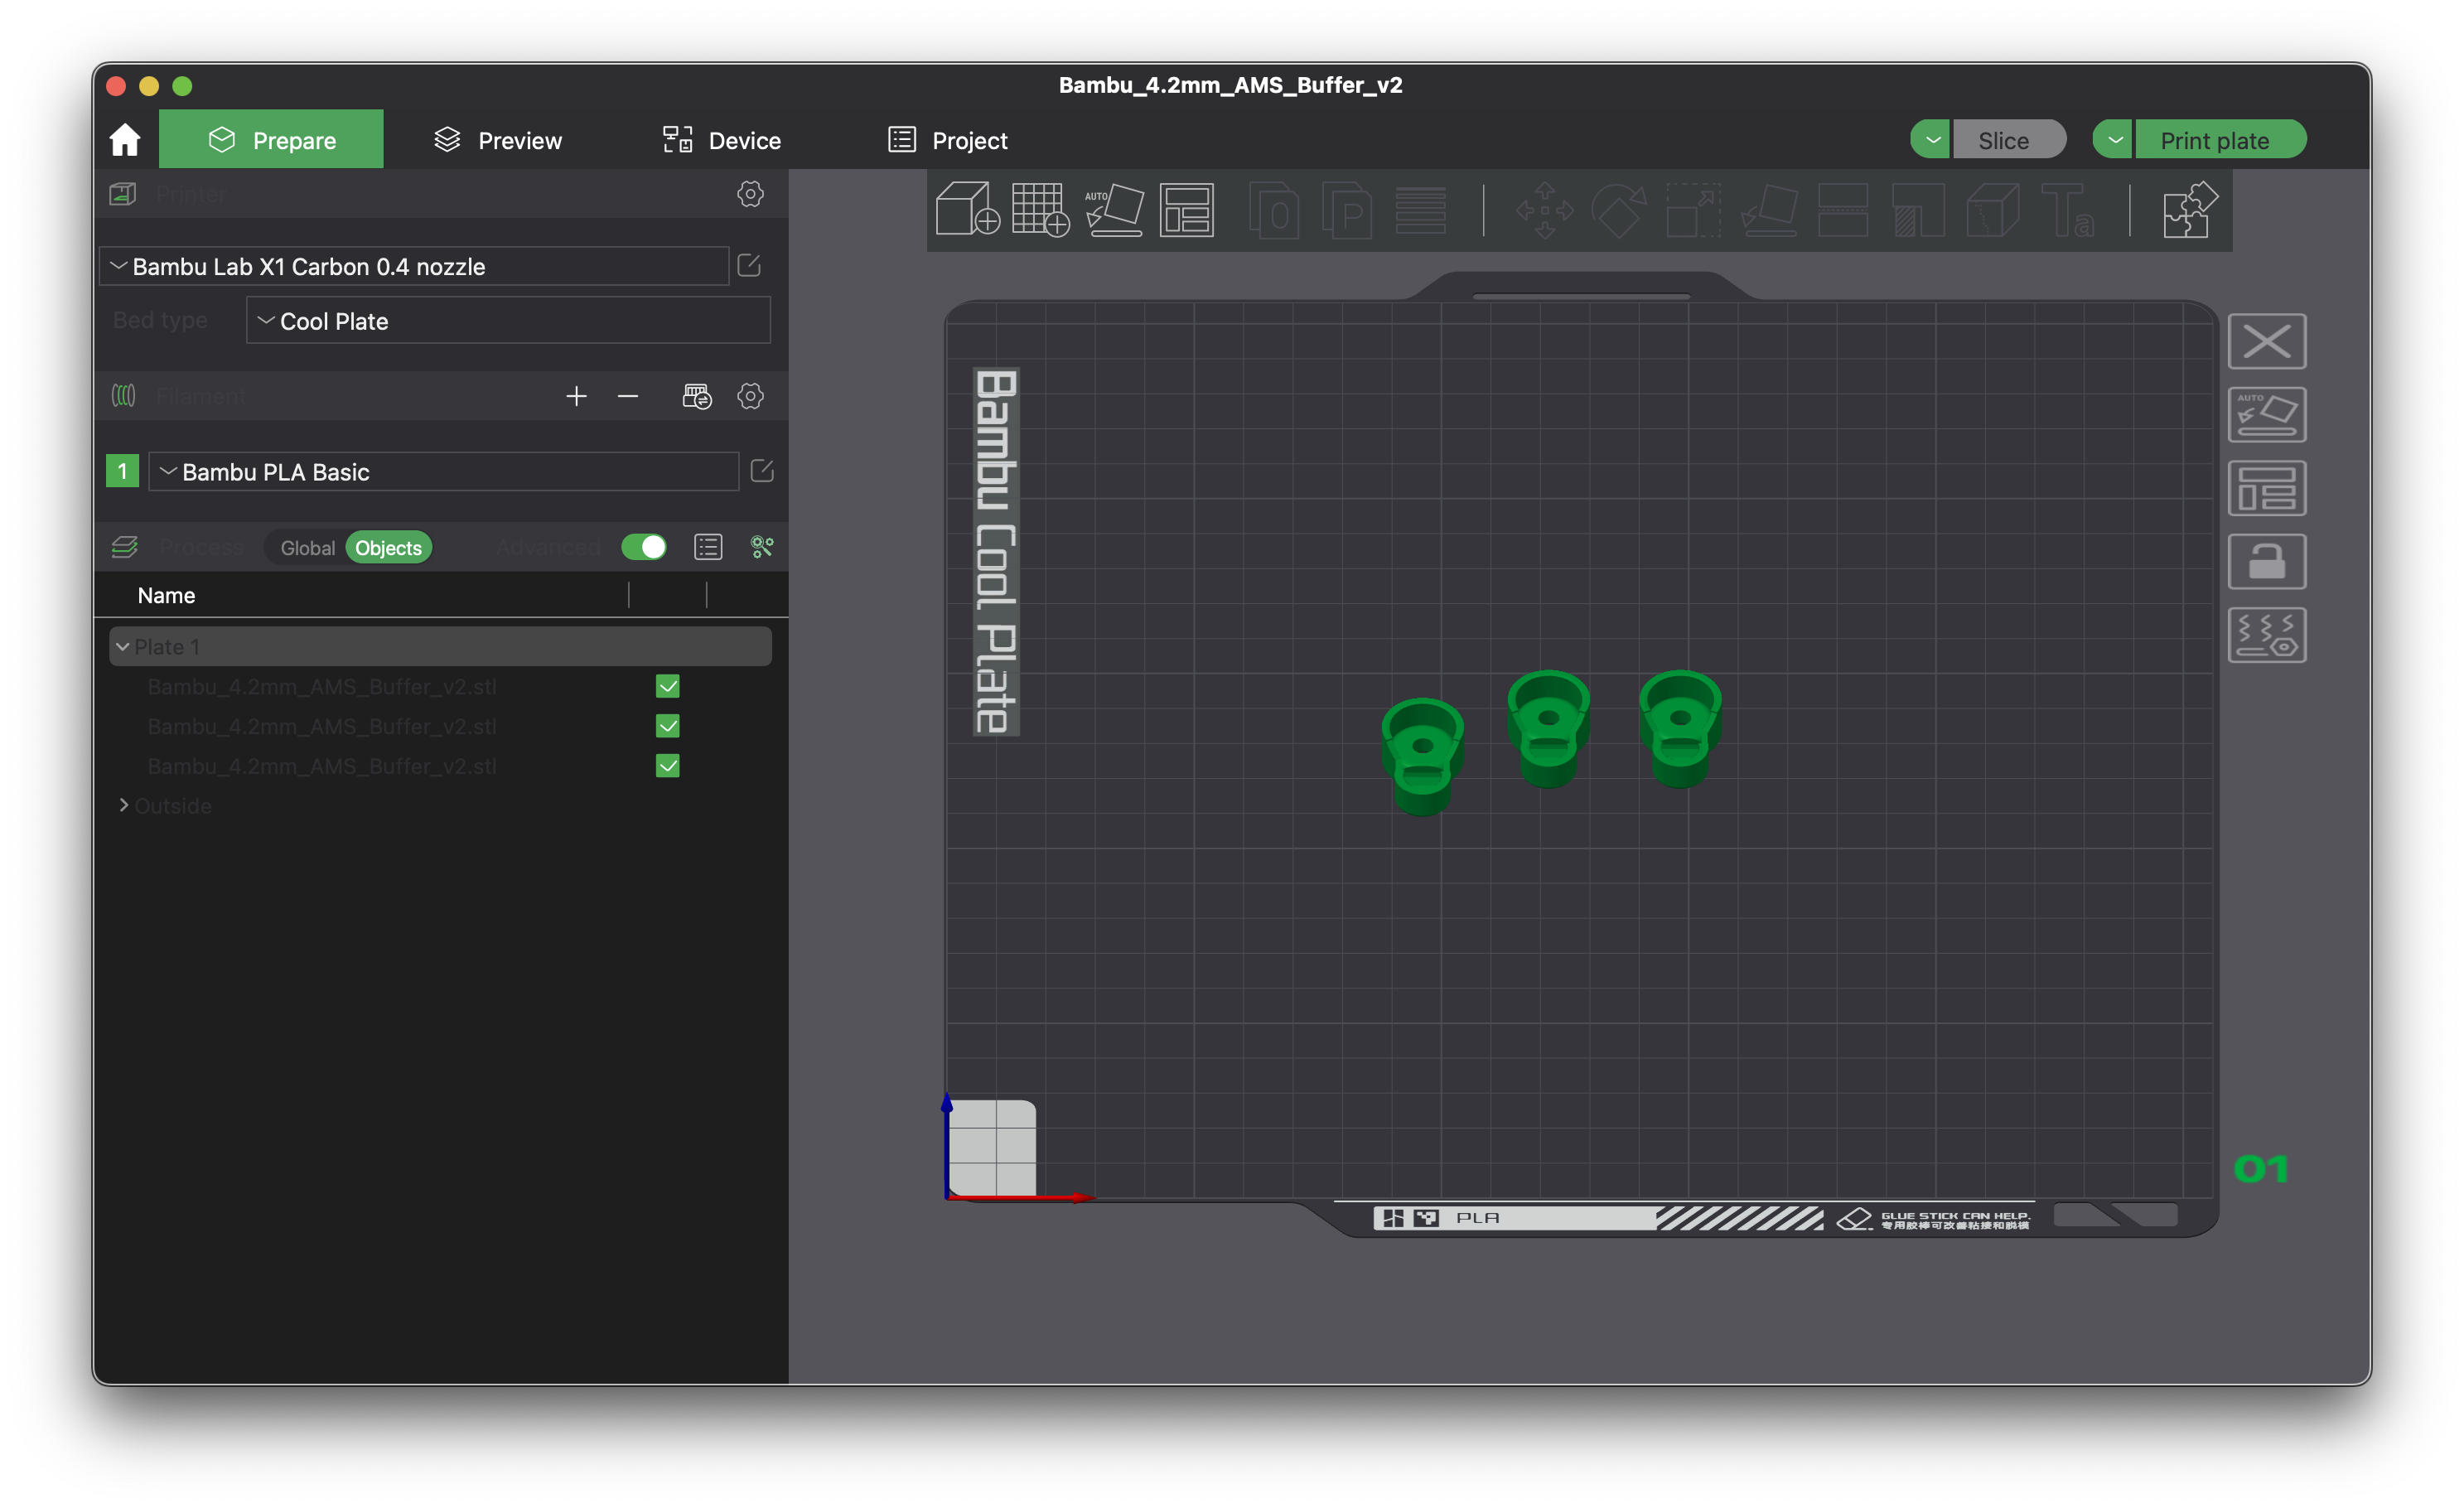Open the compare presets icon
This screenshot has height=1508, width=2464.
762,547
